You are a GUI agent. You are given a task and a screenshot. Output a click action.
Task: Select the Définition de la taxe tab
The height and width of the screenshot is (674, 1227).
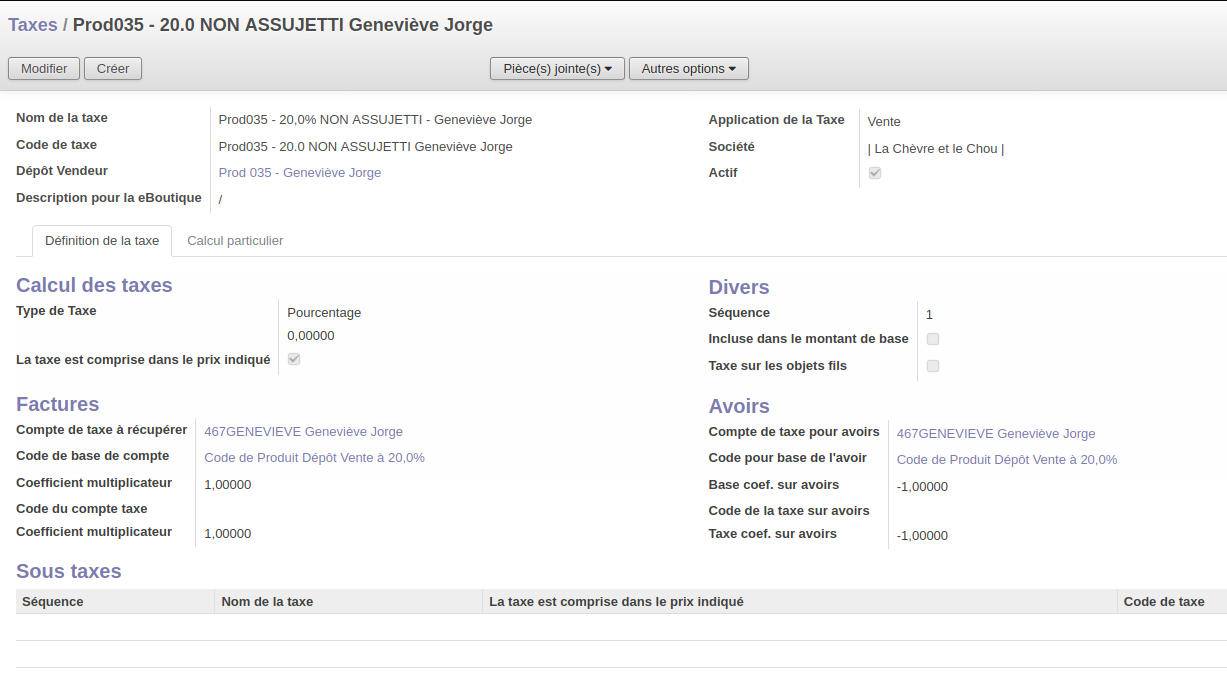click(x=102, y=241)
